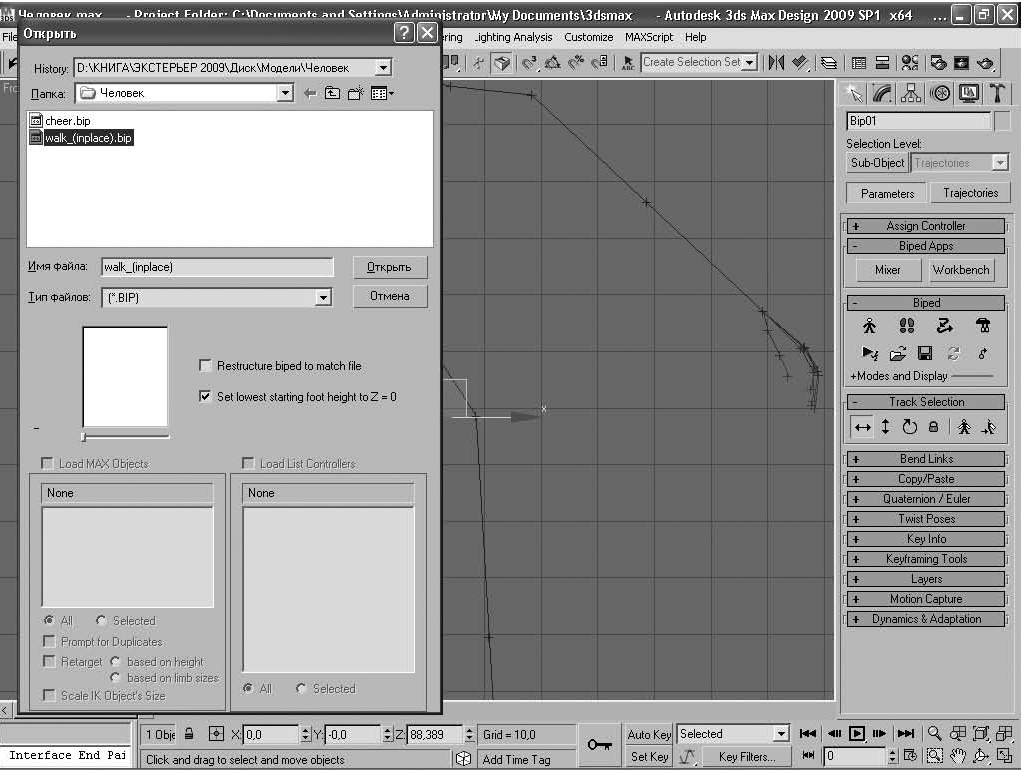Expand the Key Info rollout
1021x770 pixels.
tap(926, 539)
